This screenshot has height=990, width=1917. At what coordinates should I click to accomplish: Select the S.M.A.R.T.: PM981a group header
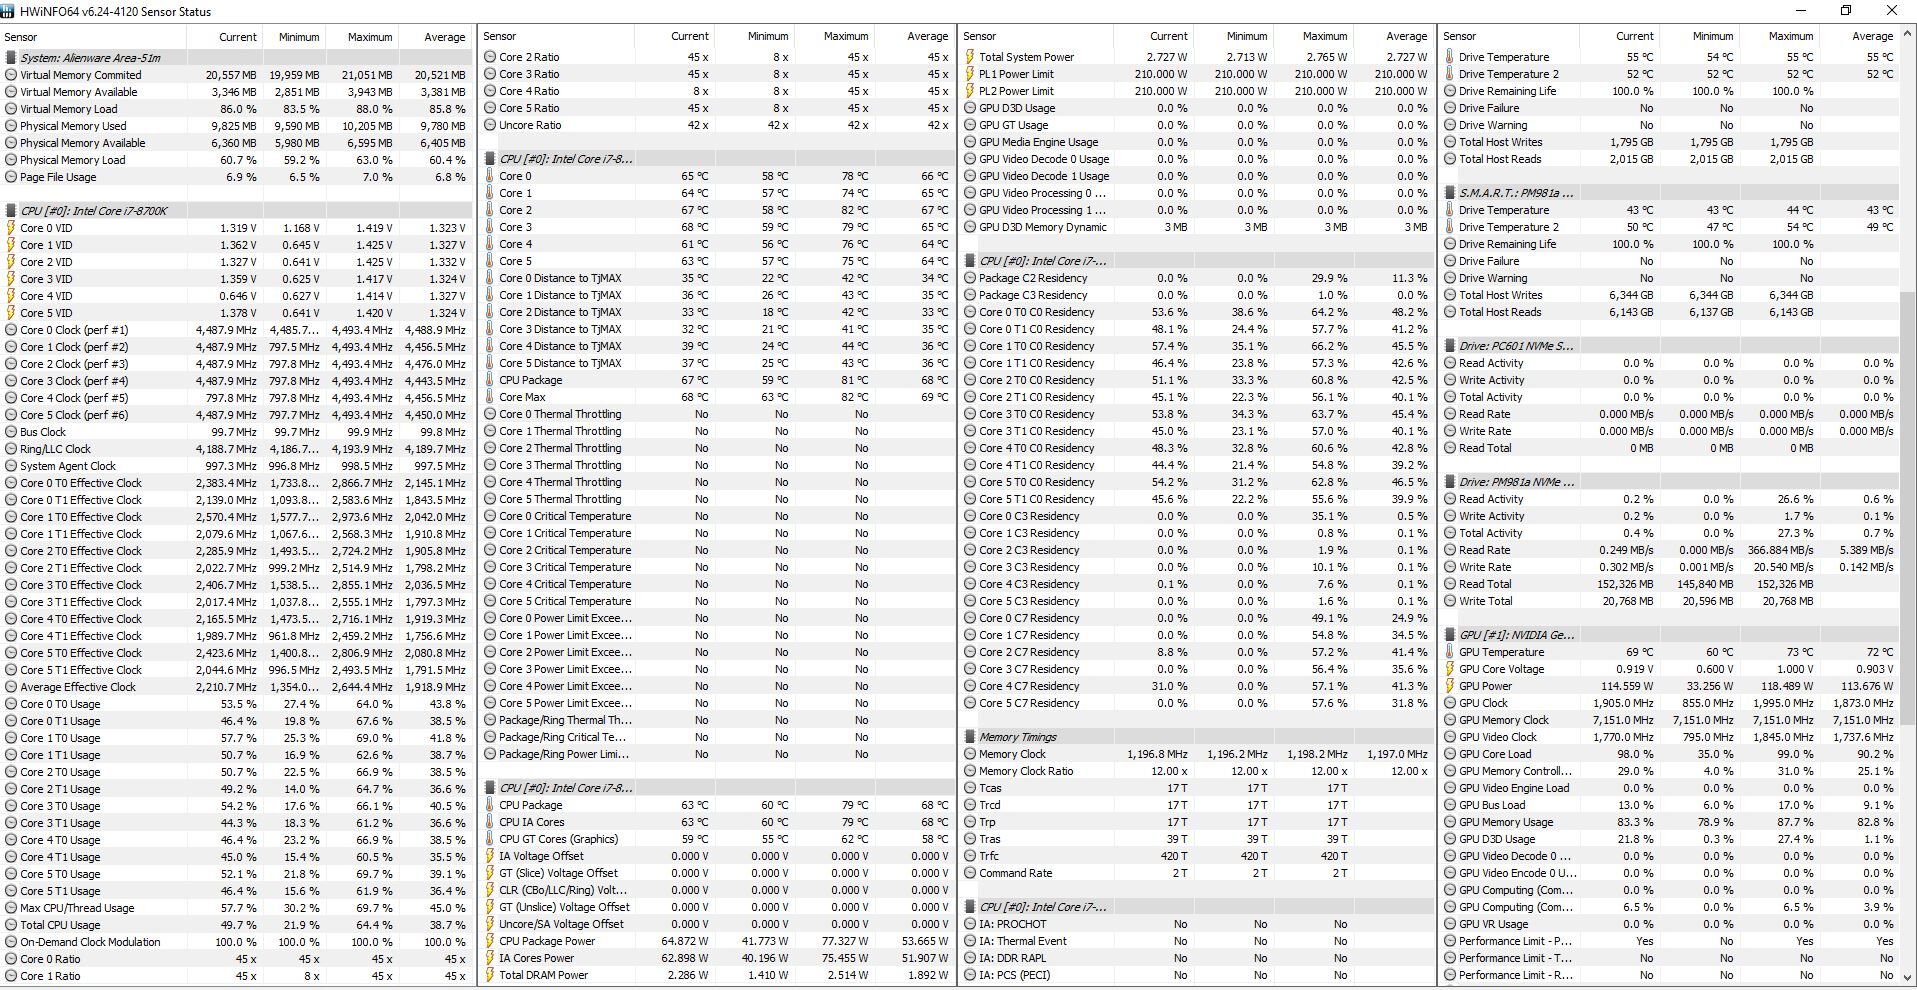(1670, 193)
